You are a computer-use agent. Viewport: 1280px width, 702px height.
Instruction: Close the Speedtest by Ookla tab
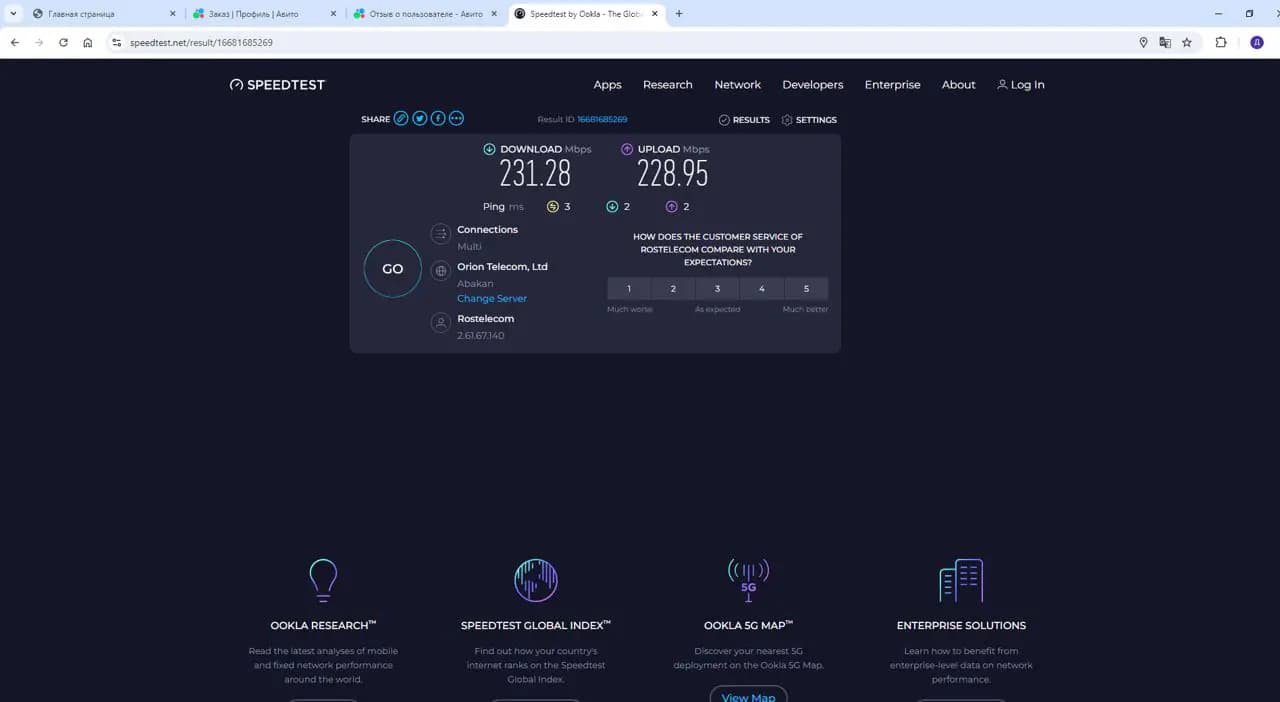656,14
